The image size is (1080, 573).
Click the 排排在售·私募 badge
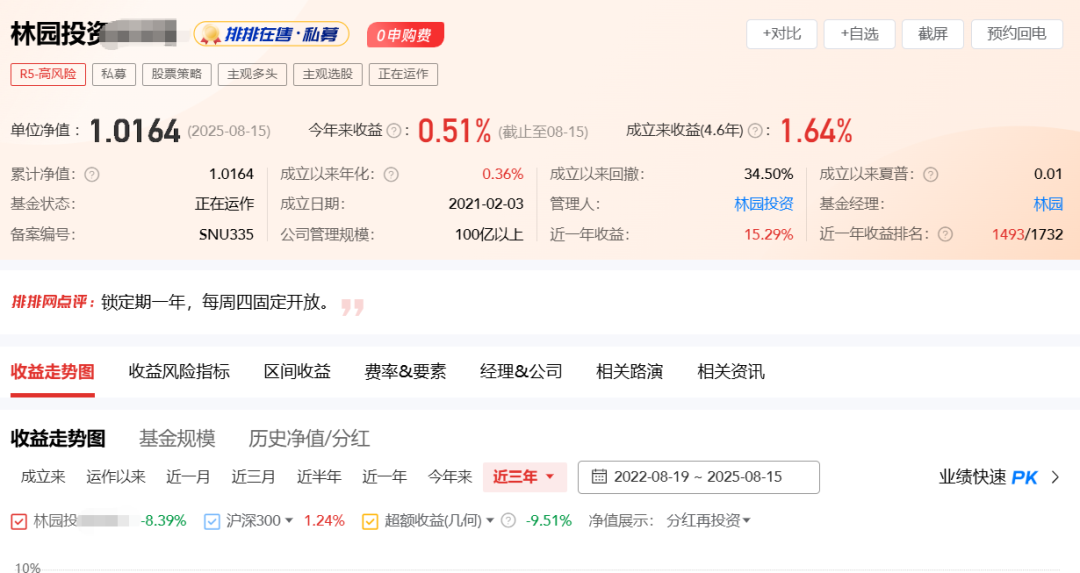(x=272, y=34)
